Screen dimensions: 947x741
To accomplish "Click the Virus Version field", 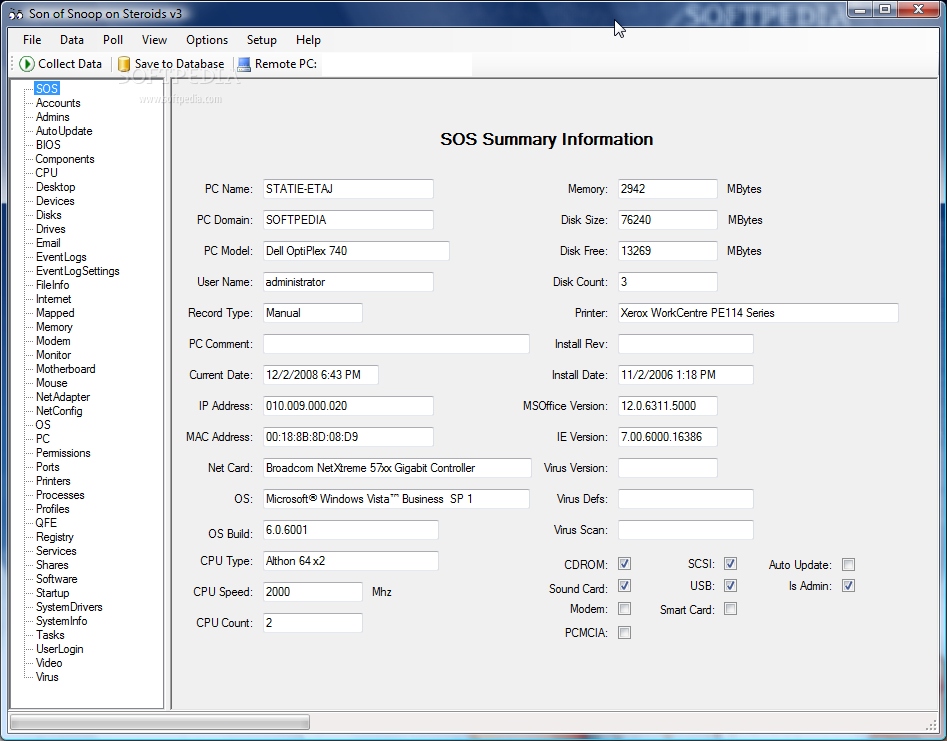I will [667, 468].
